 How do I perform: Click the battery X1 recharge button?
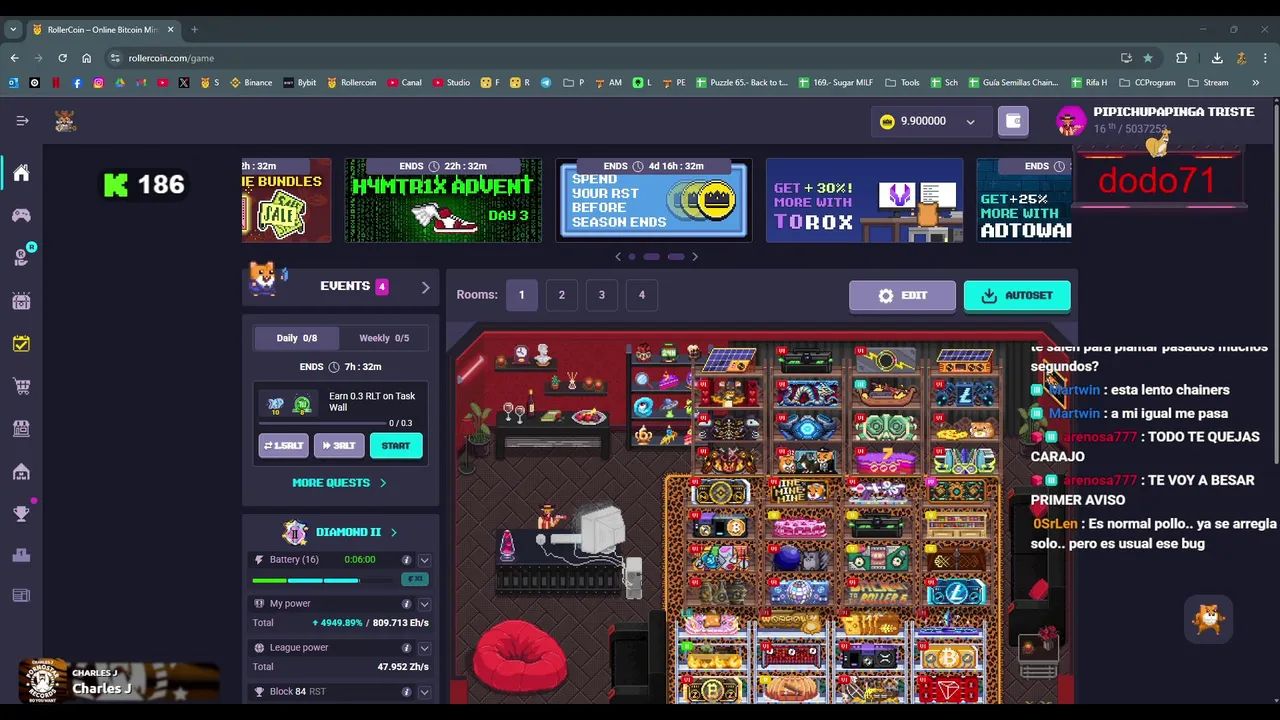415,579
